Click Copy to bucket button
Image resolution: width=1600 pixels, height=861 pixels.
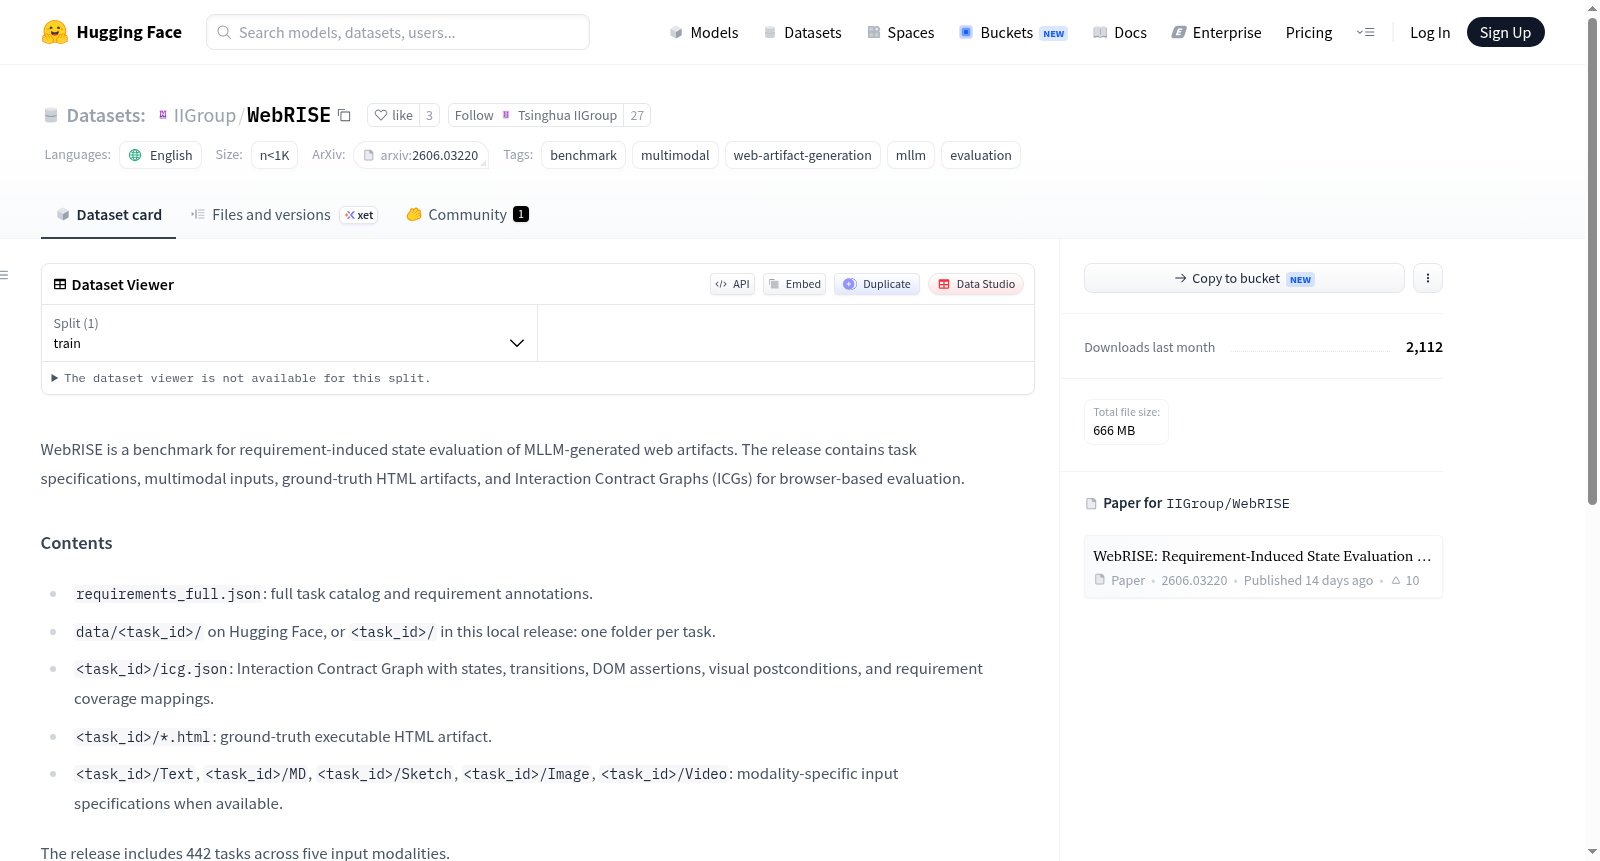click(1244, 278)
